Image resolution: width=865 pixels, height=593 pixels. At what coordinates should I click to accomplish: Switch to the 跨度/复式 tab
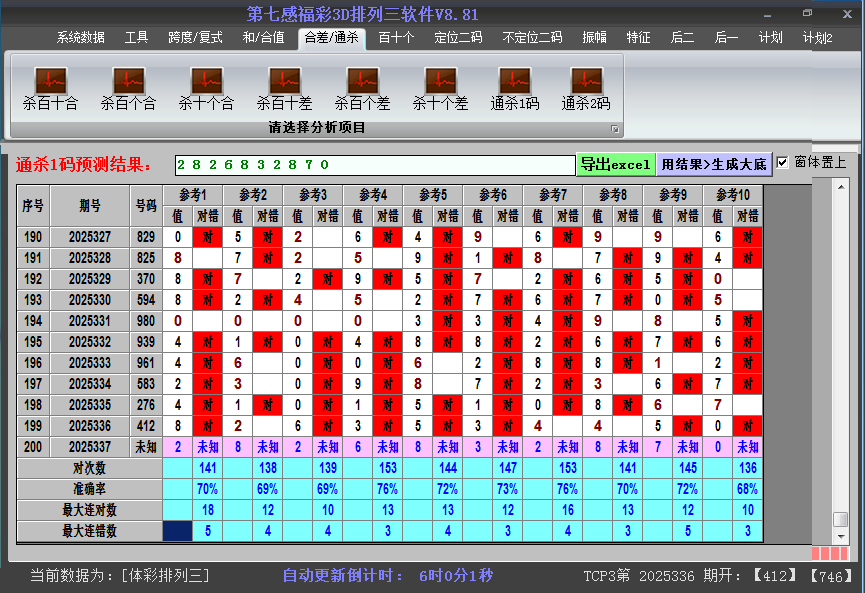[x=195, y=38]
